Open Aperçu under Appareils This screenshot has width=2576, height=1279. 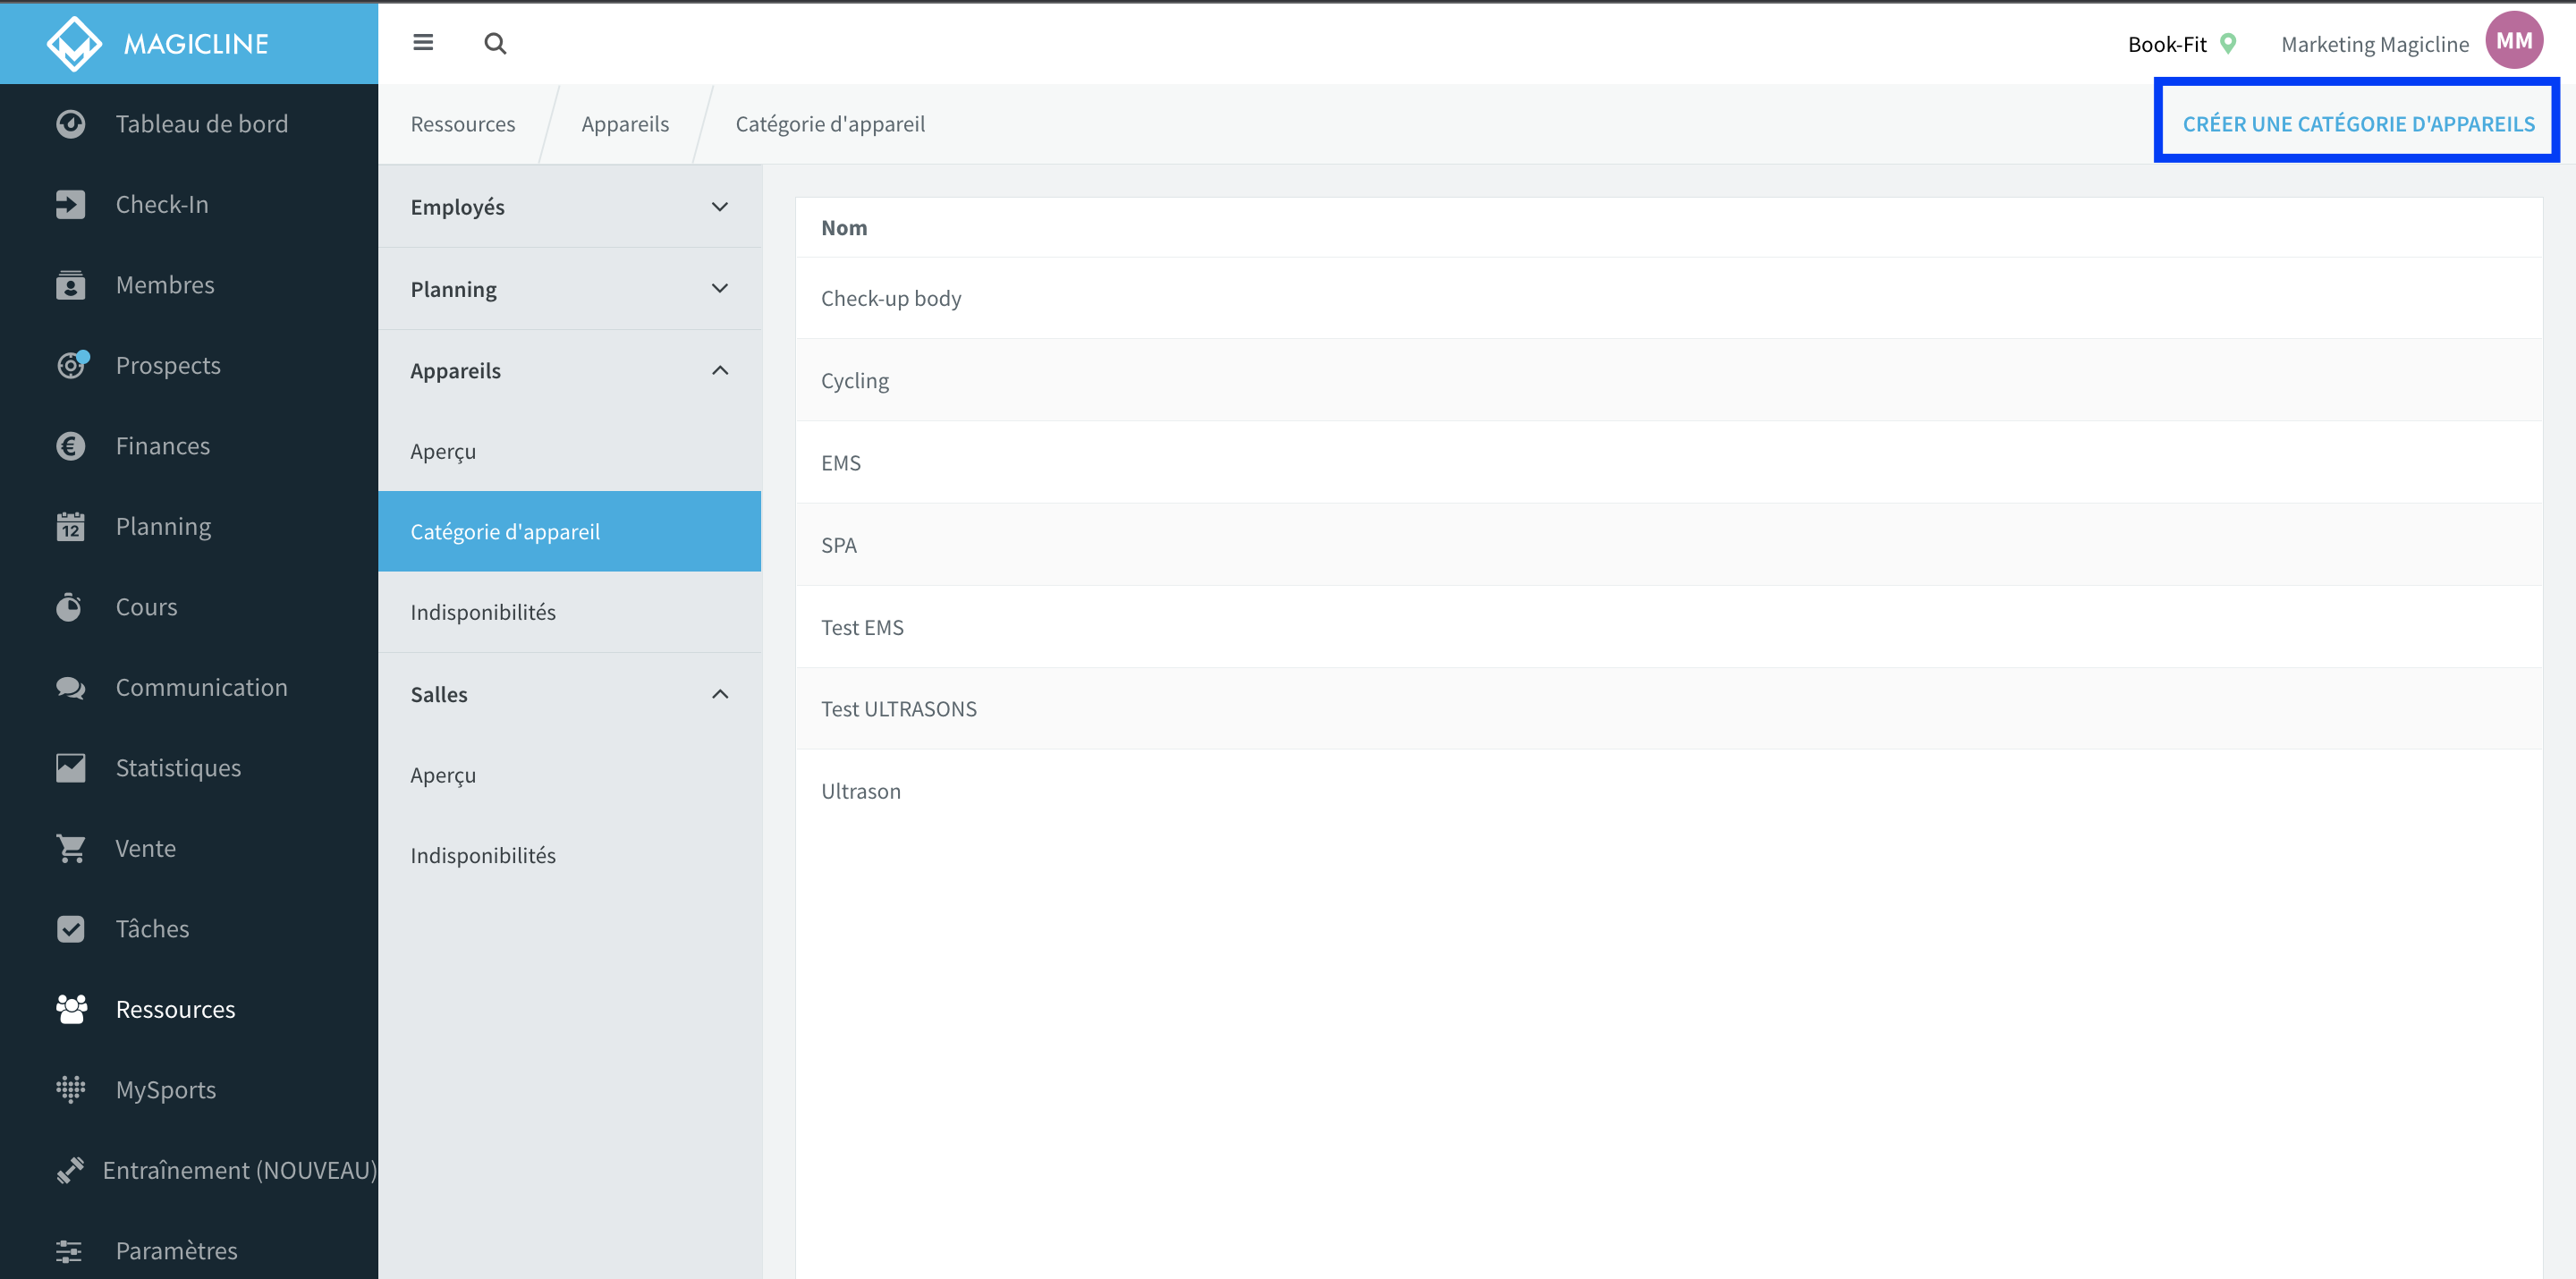pyautogui.click(x=569, y=451)
